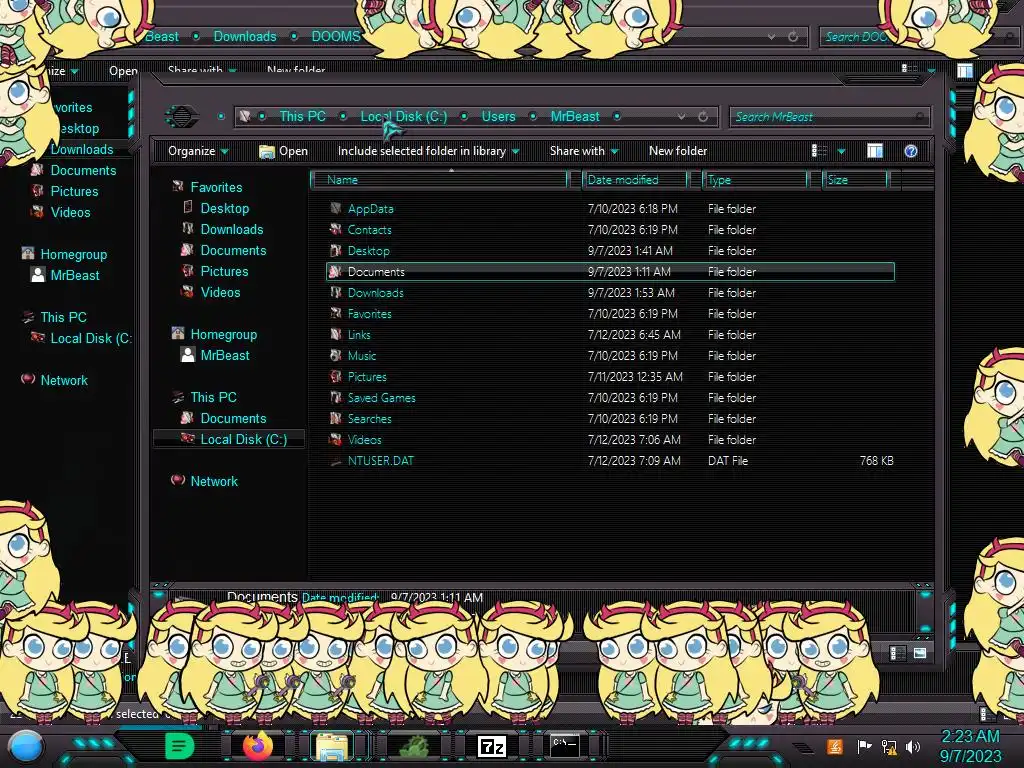The height and width of the screenshot is (768, 1024).
Task: Select the Favorites folder icon in file list
Action: [x=336, y=313]
